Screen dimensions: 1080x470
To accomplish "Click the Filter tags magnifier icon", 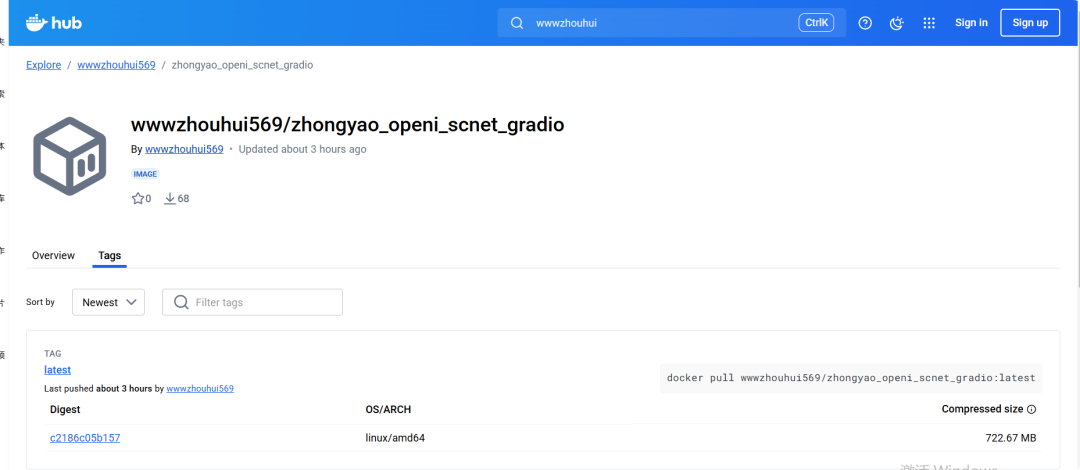I will click(x=181, y=303).
